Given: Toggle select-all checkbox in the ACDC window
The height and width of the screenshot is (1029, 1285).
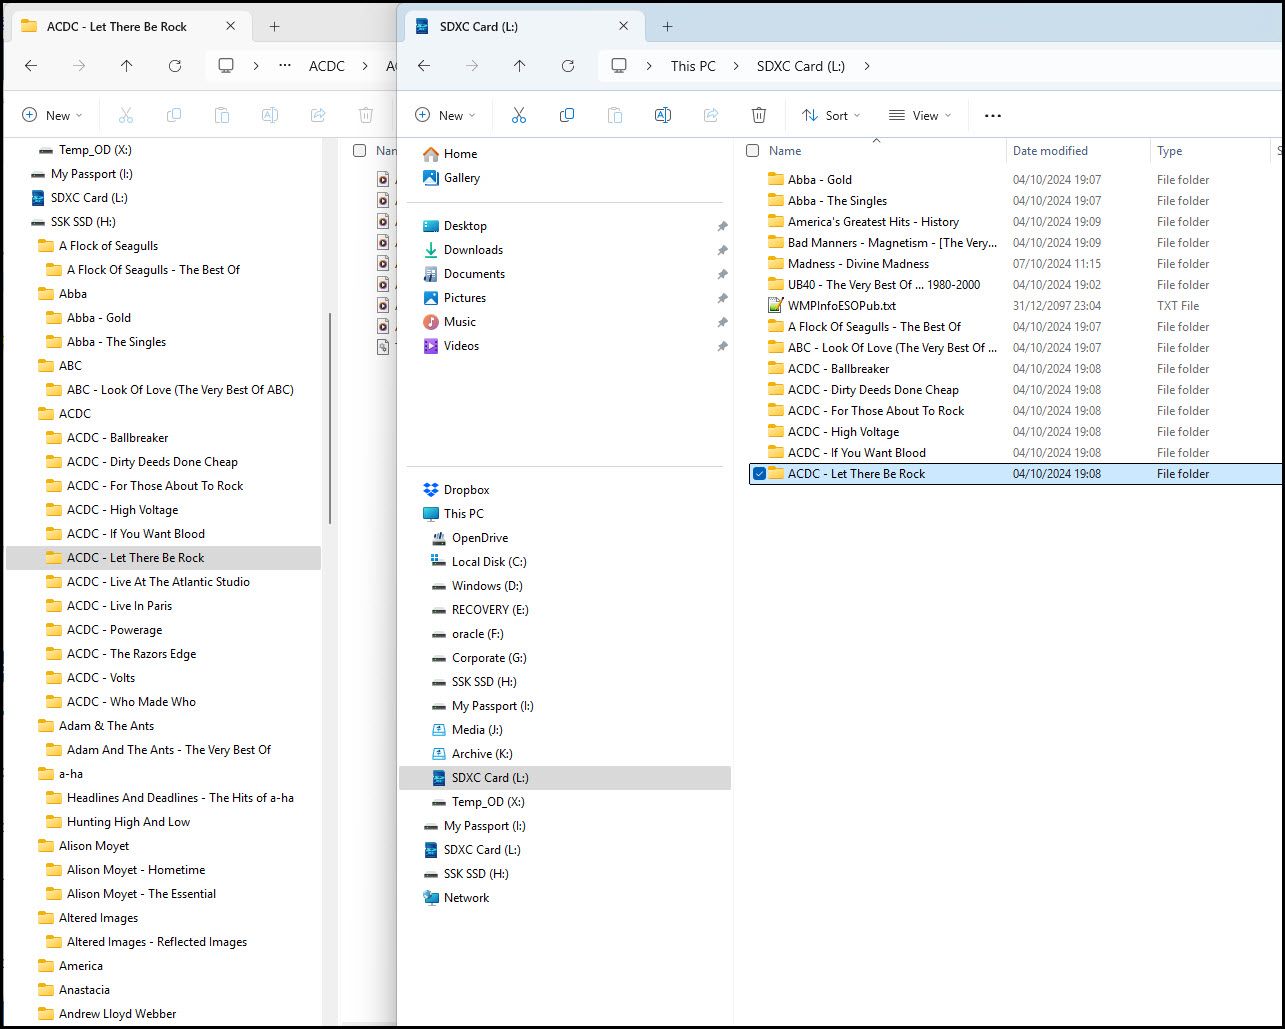Looking at the screenshot, I should pos(359,151).
